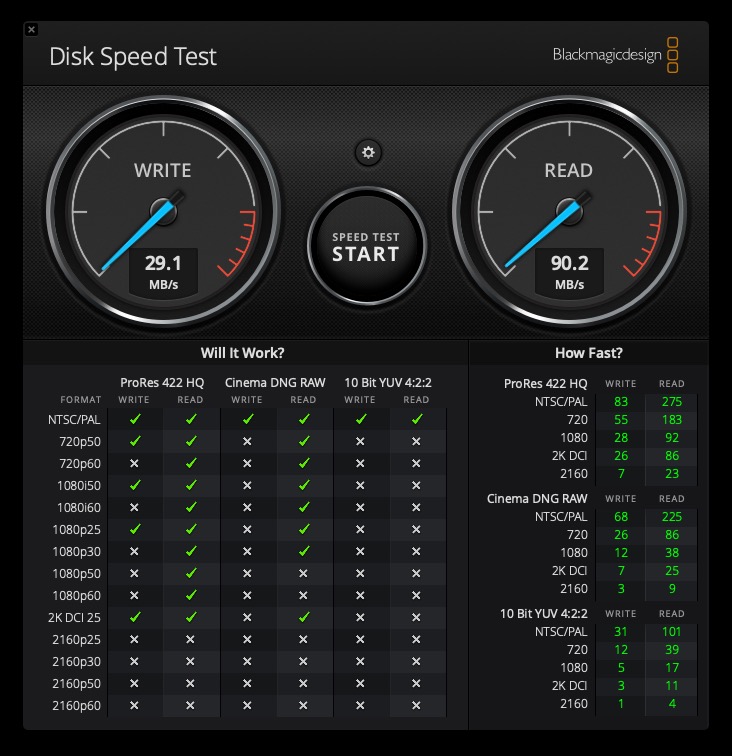Image resolution: width=732 pixels, height=756 pixels.
Task: Open settings via the gear icon
Action: (368, 152)
